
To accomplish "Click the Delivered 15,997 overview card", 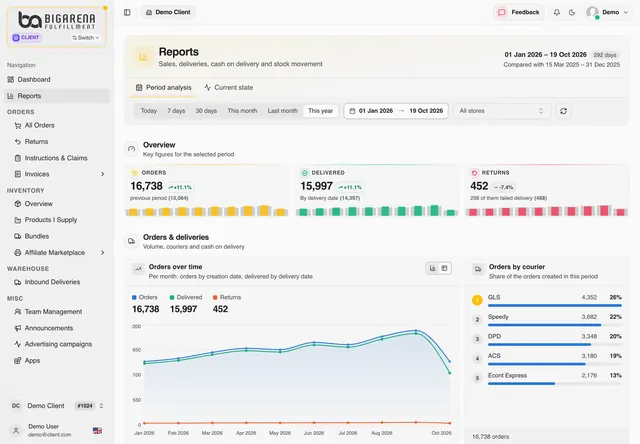I will [377, 191].
